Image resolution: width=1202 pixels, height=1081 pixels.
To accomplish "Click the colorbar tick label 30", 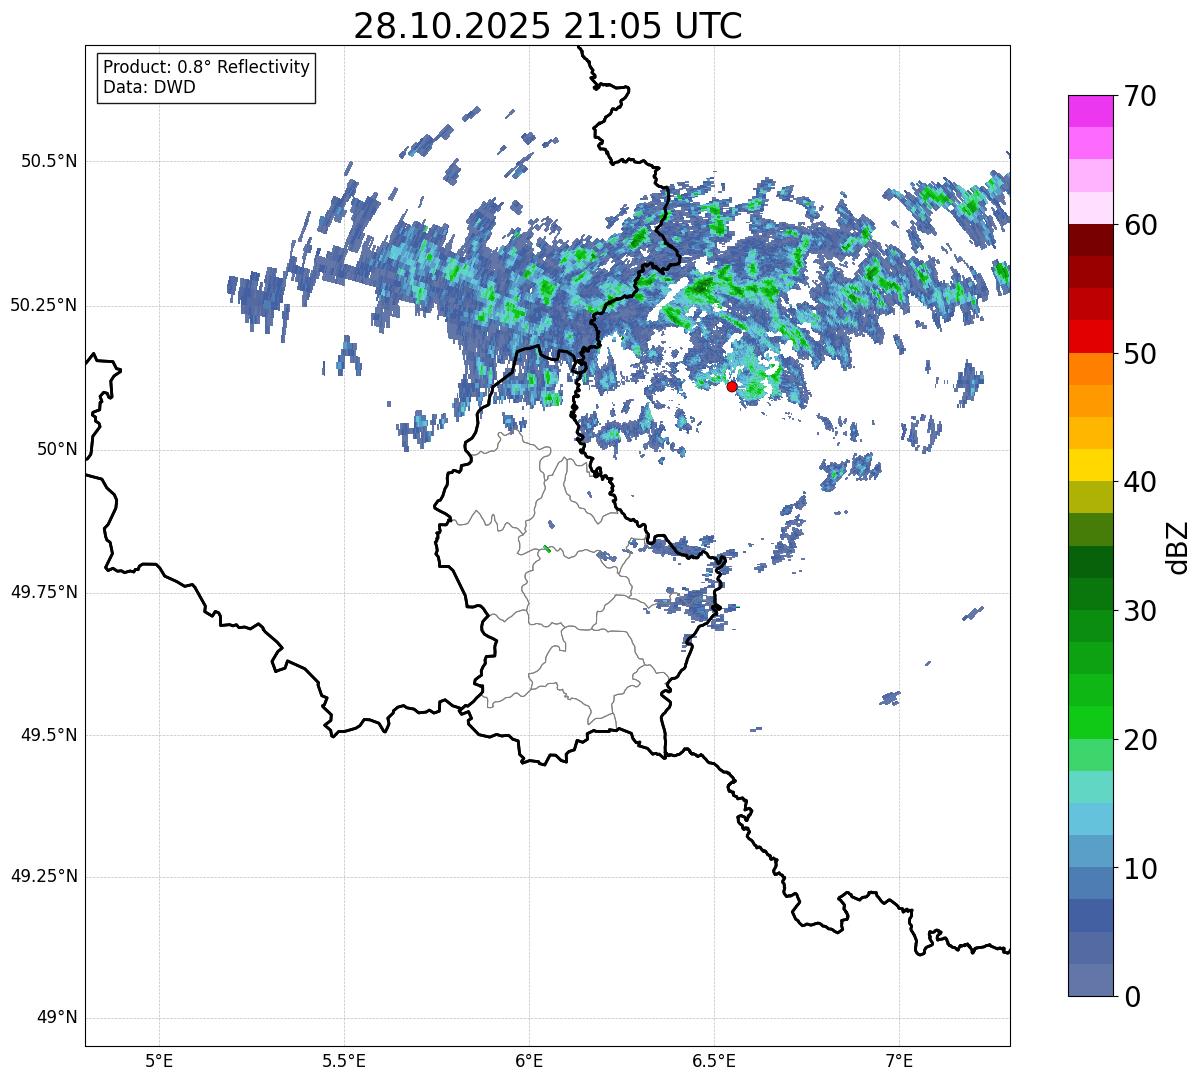I will click(1139, 611).
